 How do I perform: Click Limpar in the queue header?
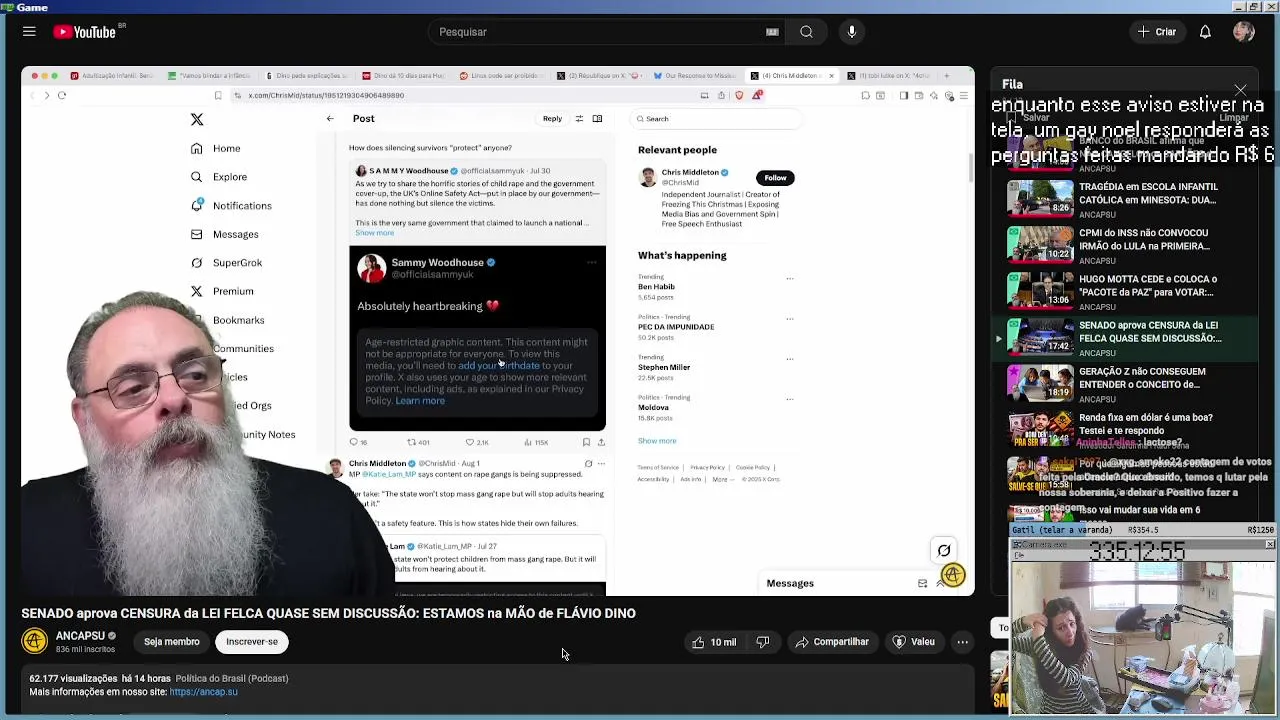(1233, 117)
